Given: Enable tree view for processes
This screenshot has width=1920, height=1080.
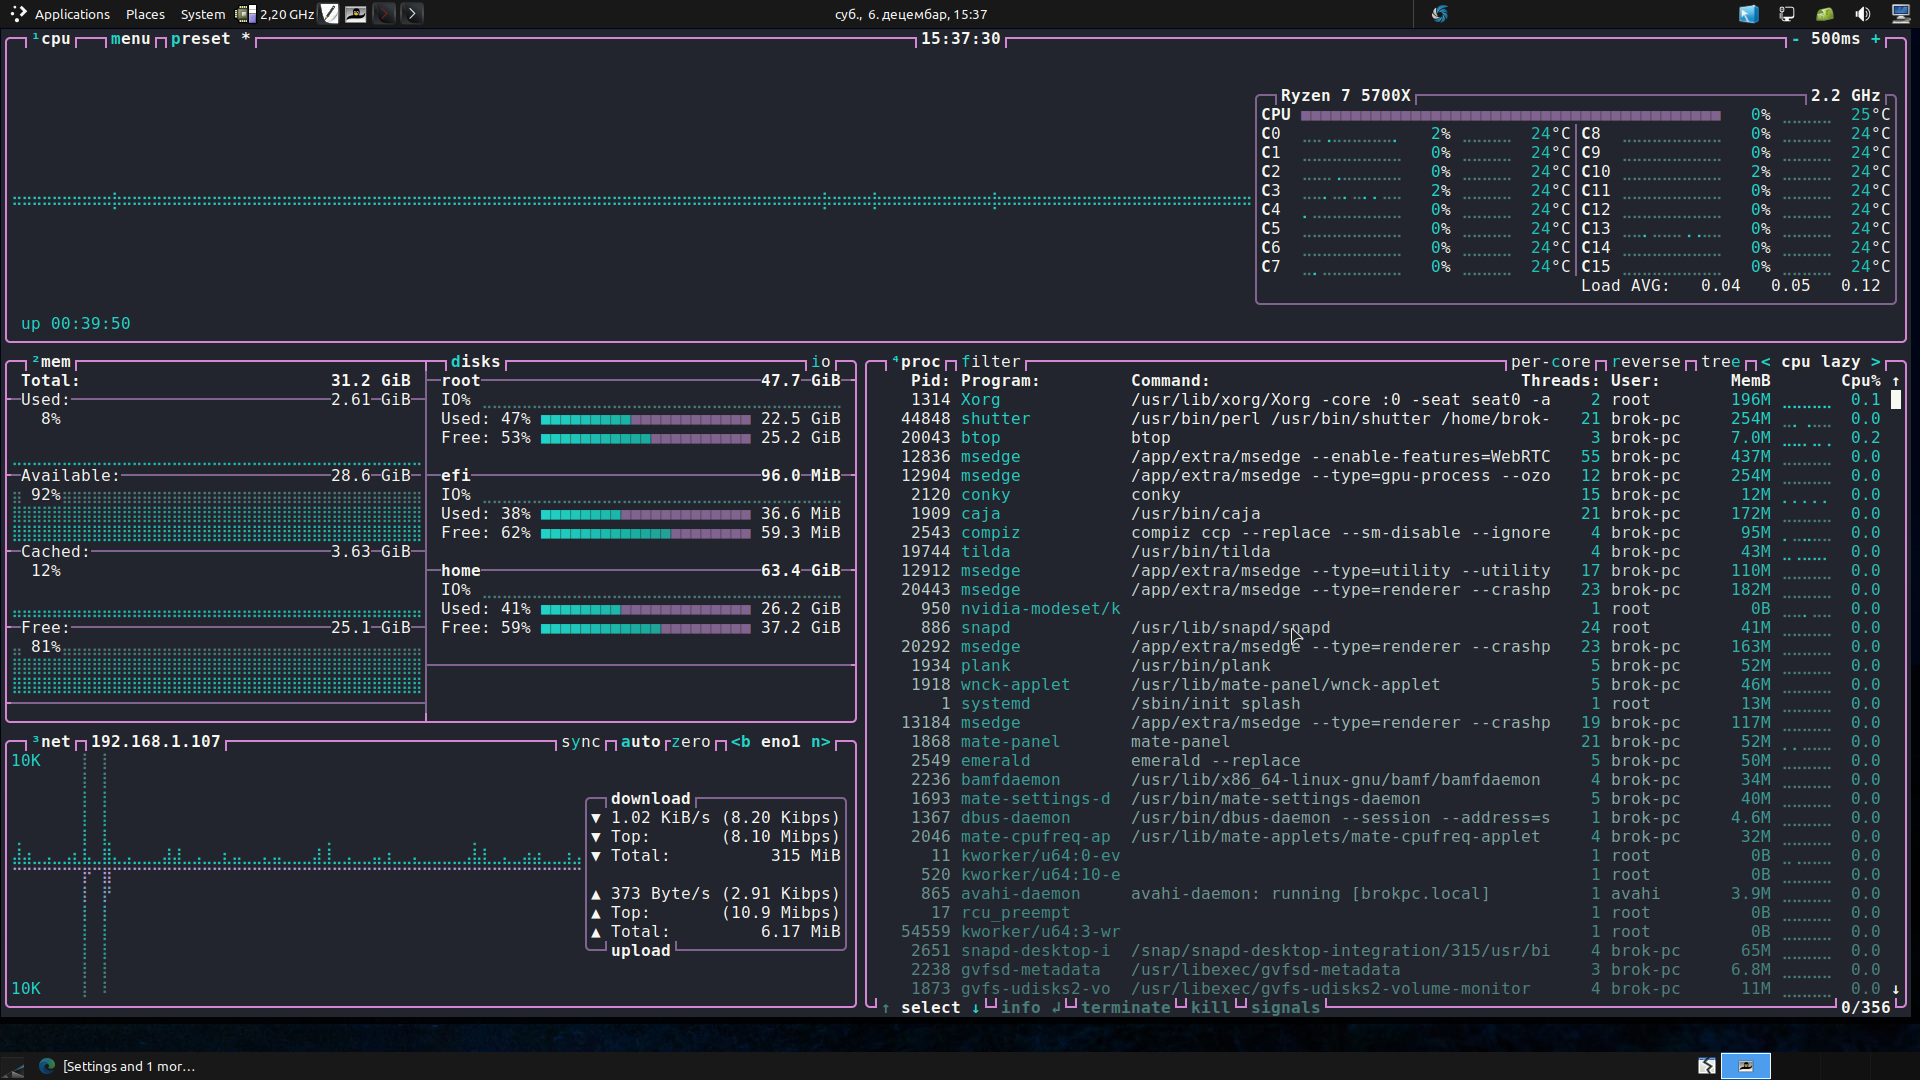Looking at the screenshot, I should [x=1720, y=362].
